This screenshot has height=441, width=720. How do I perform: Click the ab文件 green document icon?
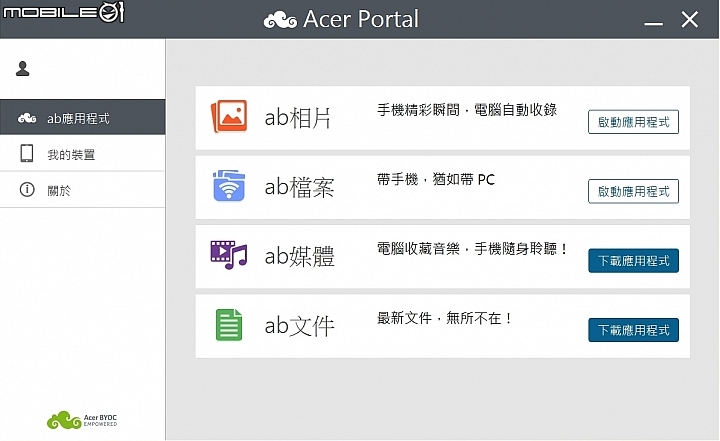(x=229, y=325)
